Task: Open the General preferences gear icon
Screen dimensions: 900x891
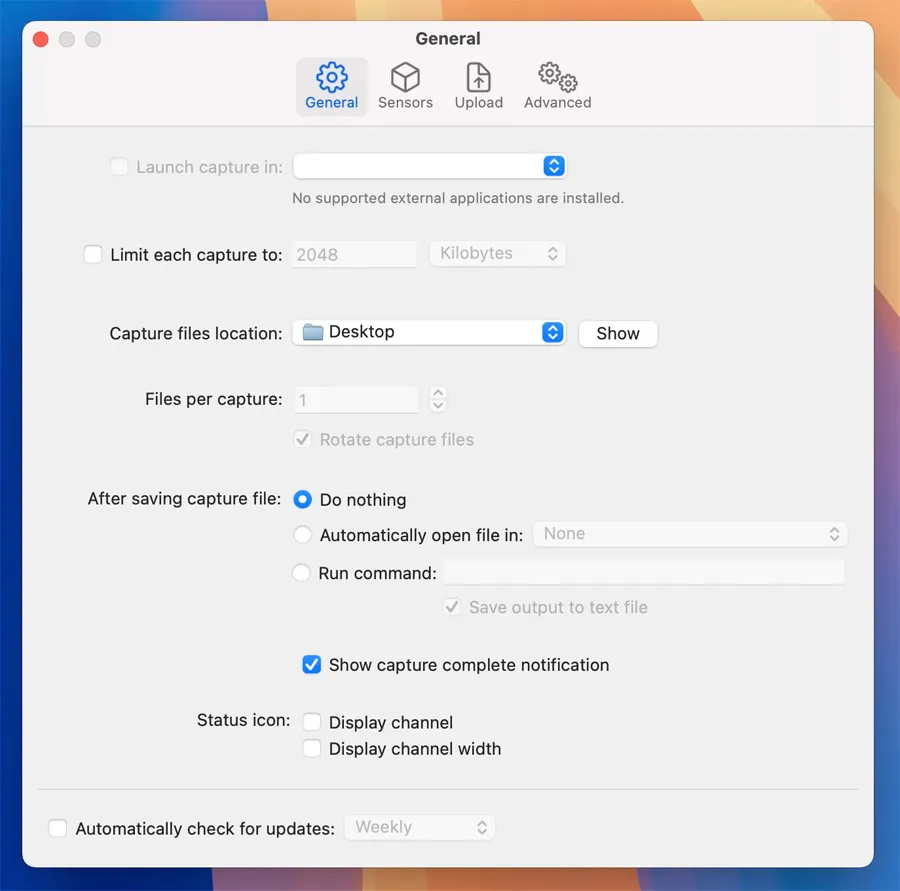Action: (x=331, y=77)
